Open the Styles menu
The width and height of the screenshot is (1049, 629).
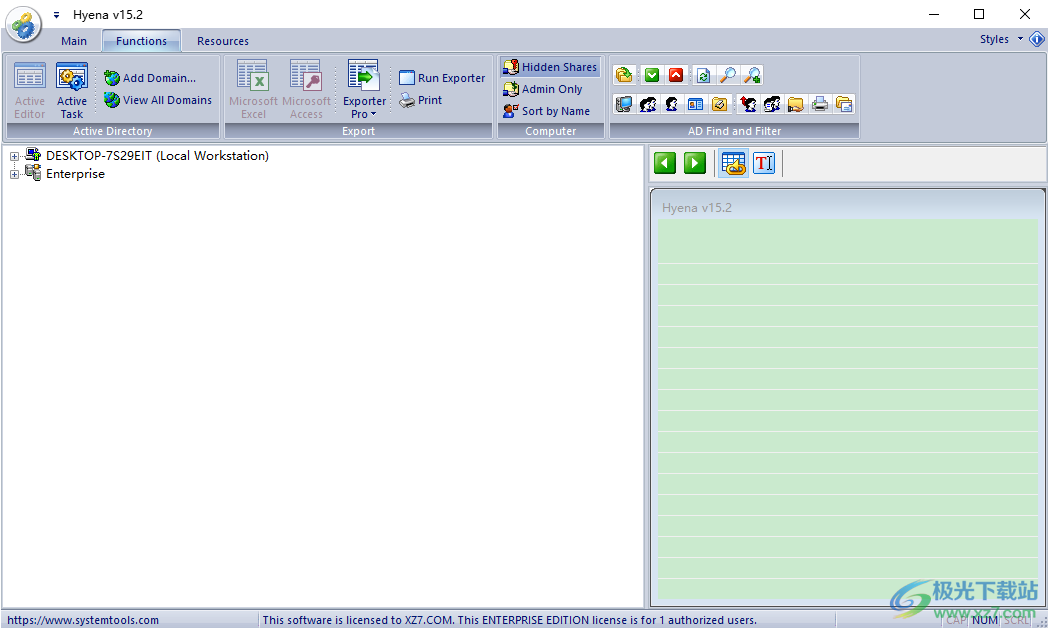999,39
